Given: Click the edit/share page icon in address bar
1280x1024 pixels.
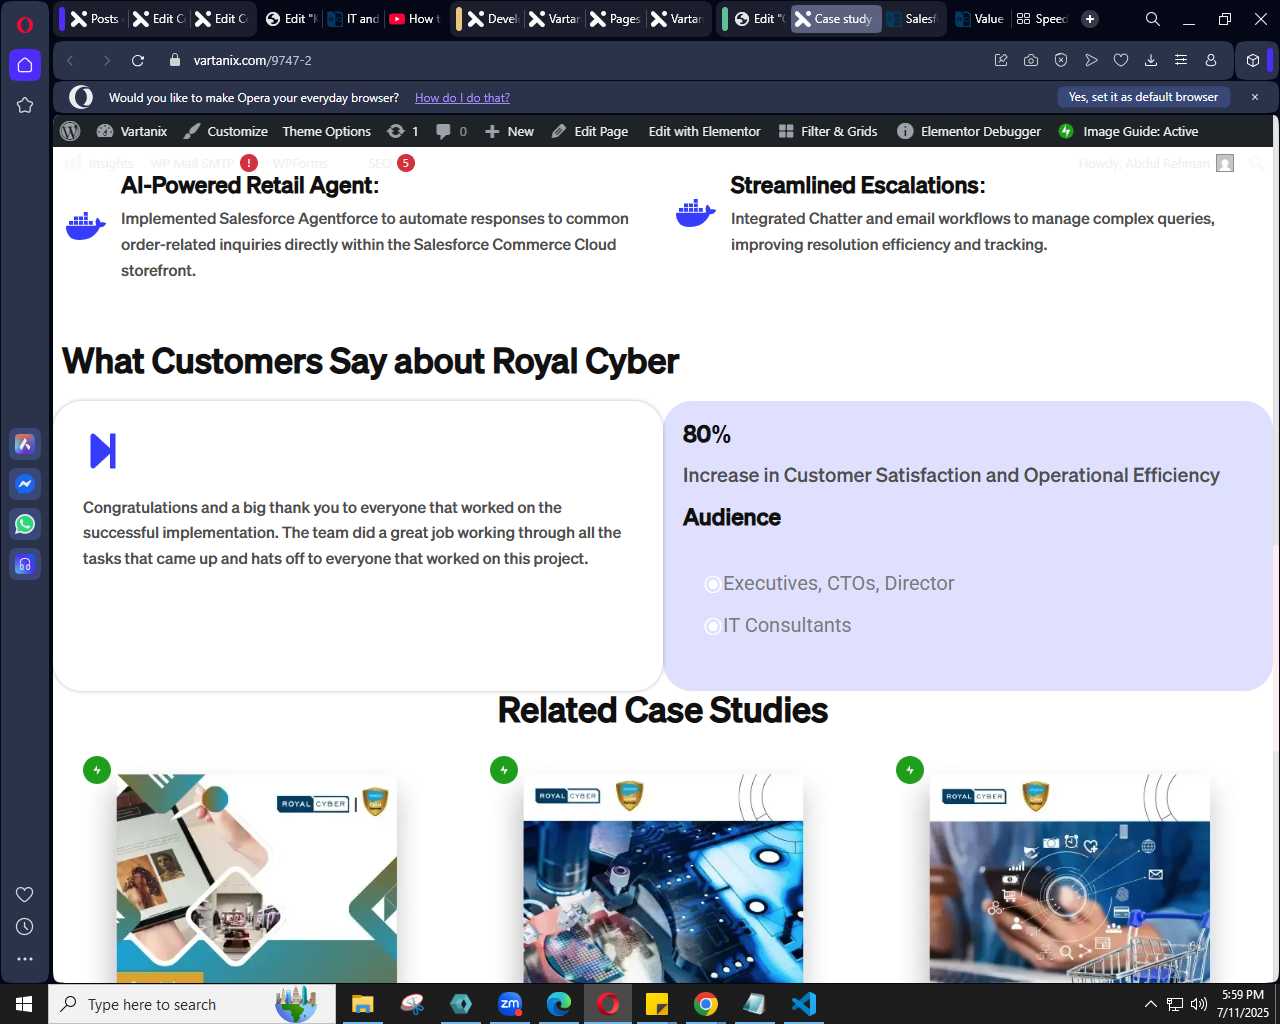Looking at the screenshot, I should tap(1001, 60).
